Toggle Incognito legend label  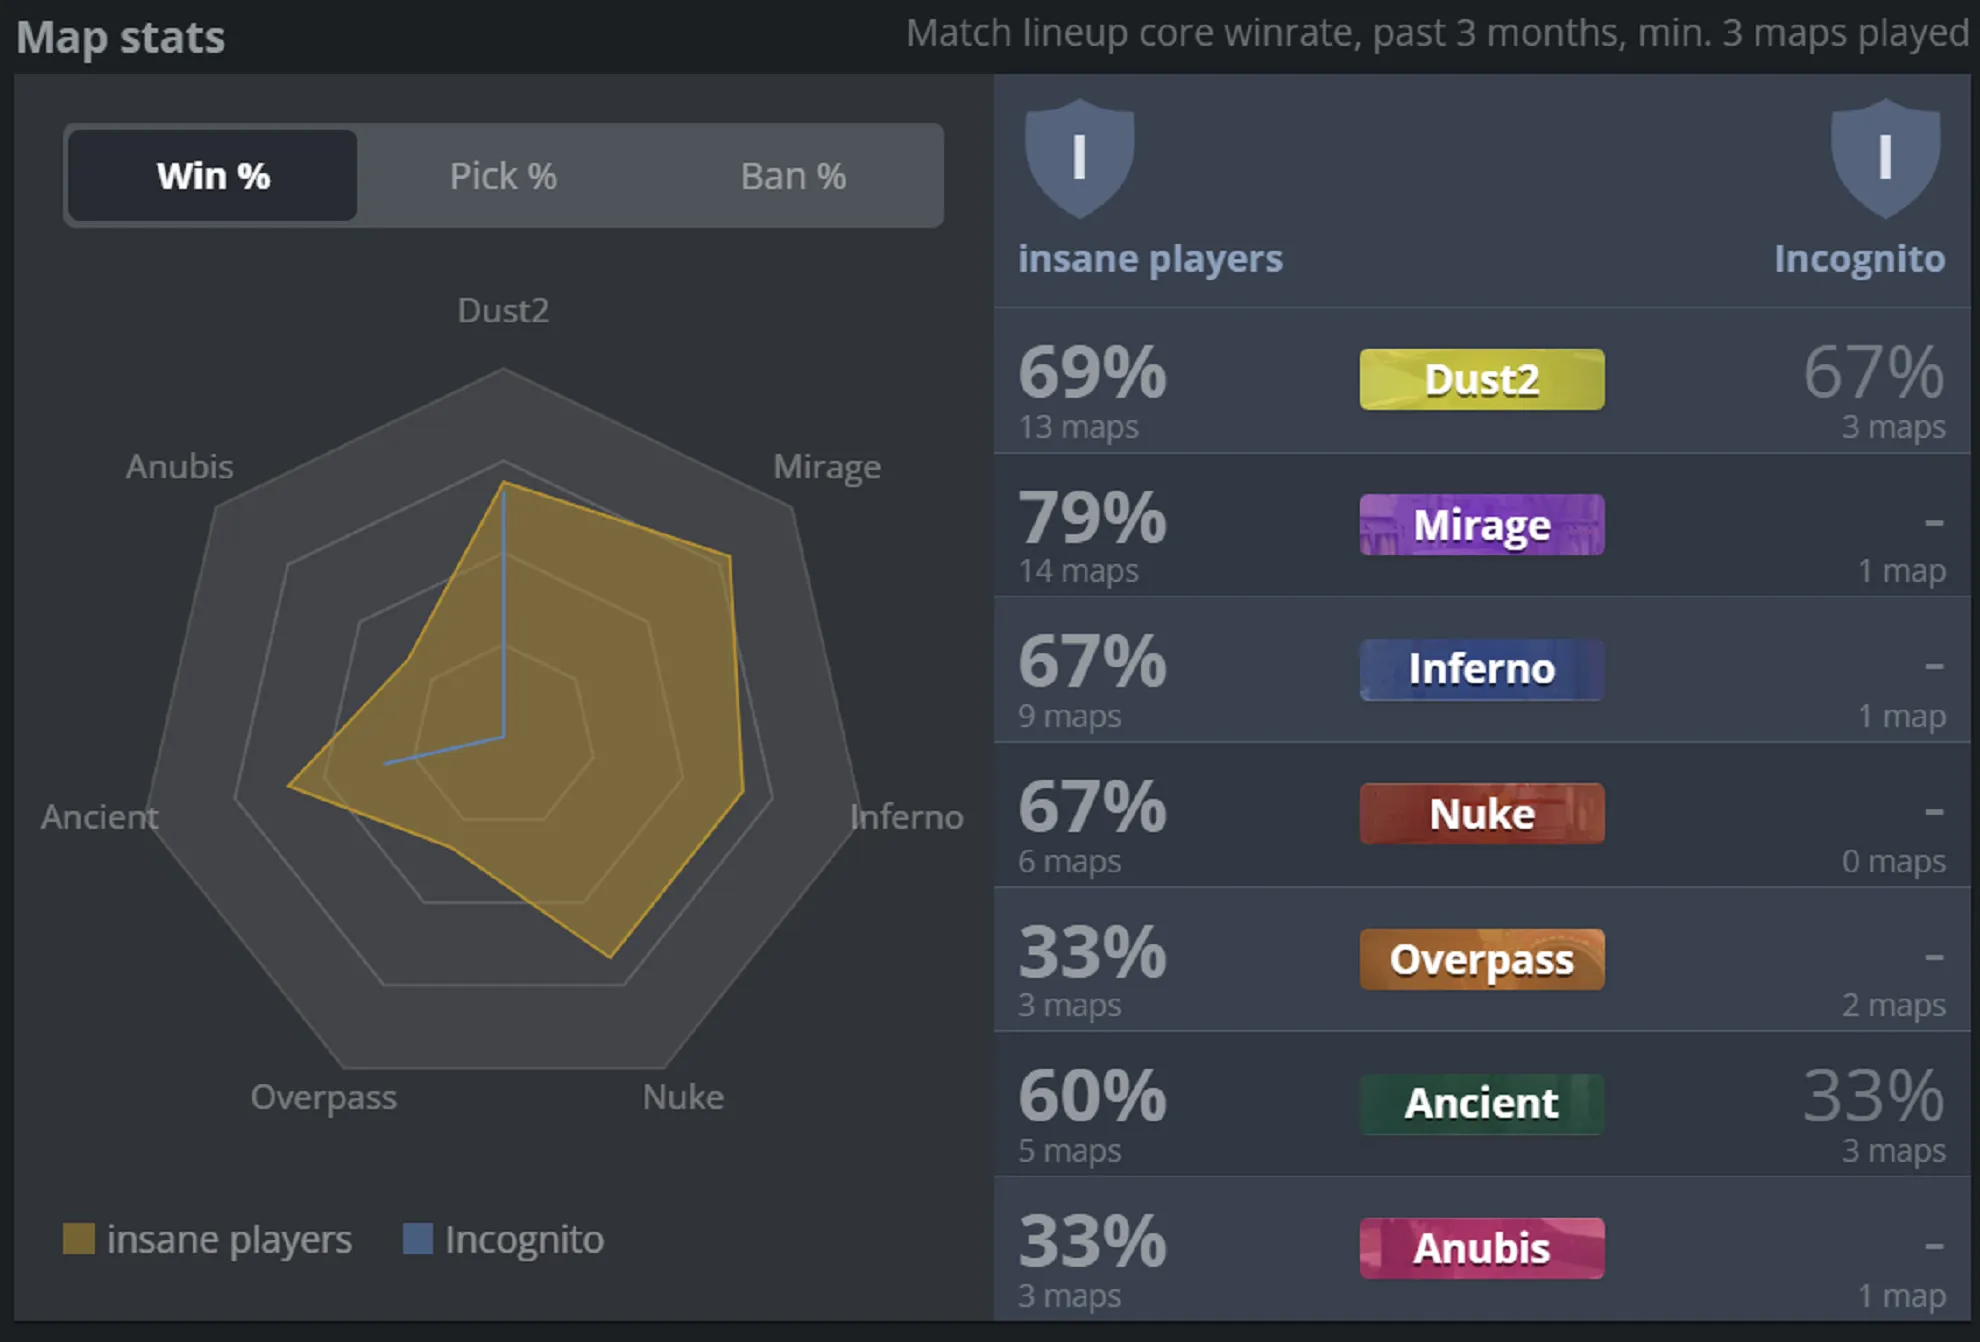[524, 1240]
